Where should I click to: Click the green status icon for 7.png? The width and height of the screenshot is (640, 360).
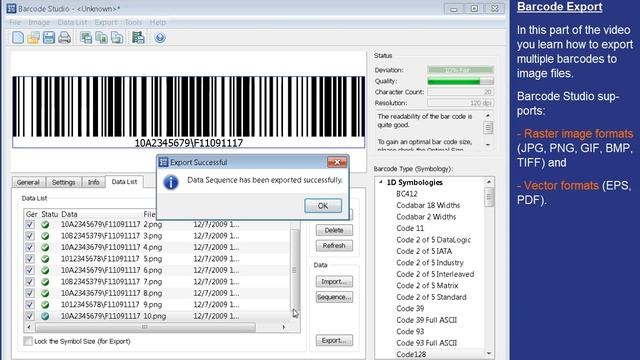pos(45,282)
